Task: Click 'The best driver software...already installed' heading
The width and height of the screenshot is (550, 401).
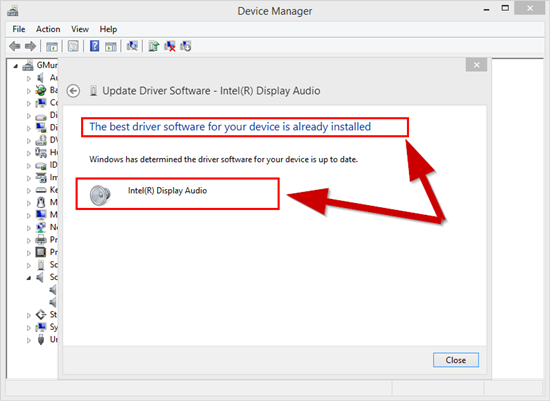Action: (x=230, y=127)
